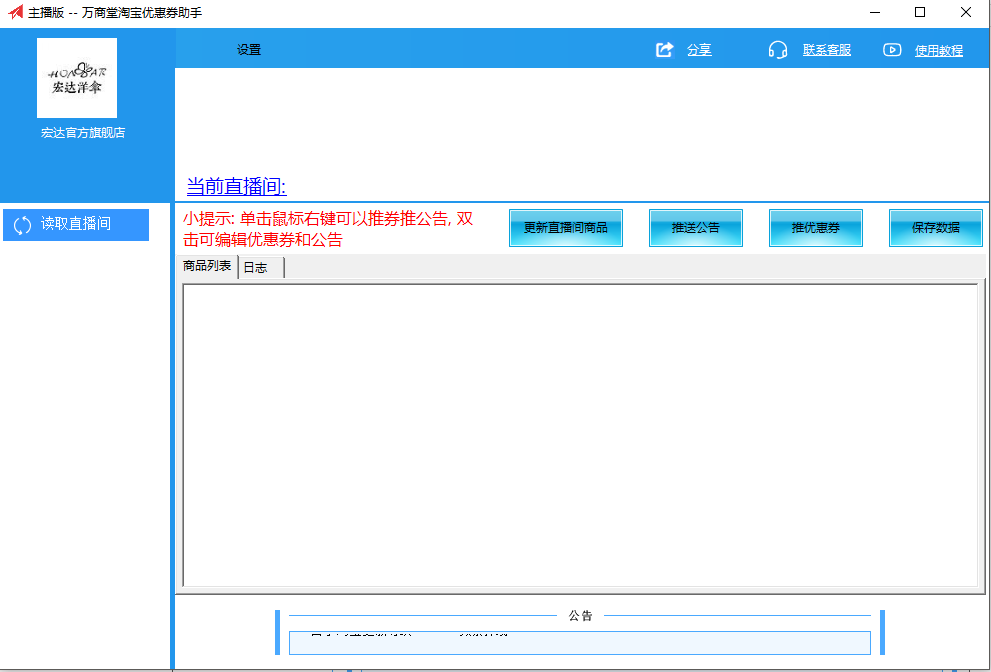Open the 设置 menu
Image resolution: width=991 pixels, height=672 pixels.
click(x=249, y=50)
